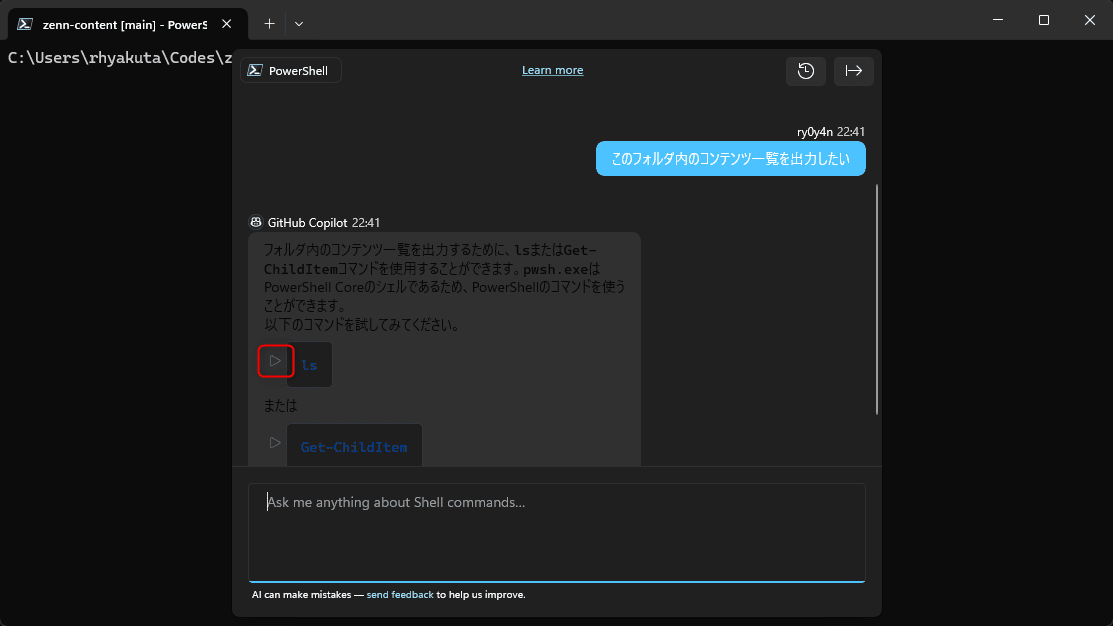This screenshot has width=1113, height=626.
Task: Open a new terminal tab with plus
Action: (x=269, y=24)
